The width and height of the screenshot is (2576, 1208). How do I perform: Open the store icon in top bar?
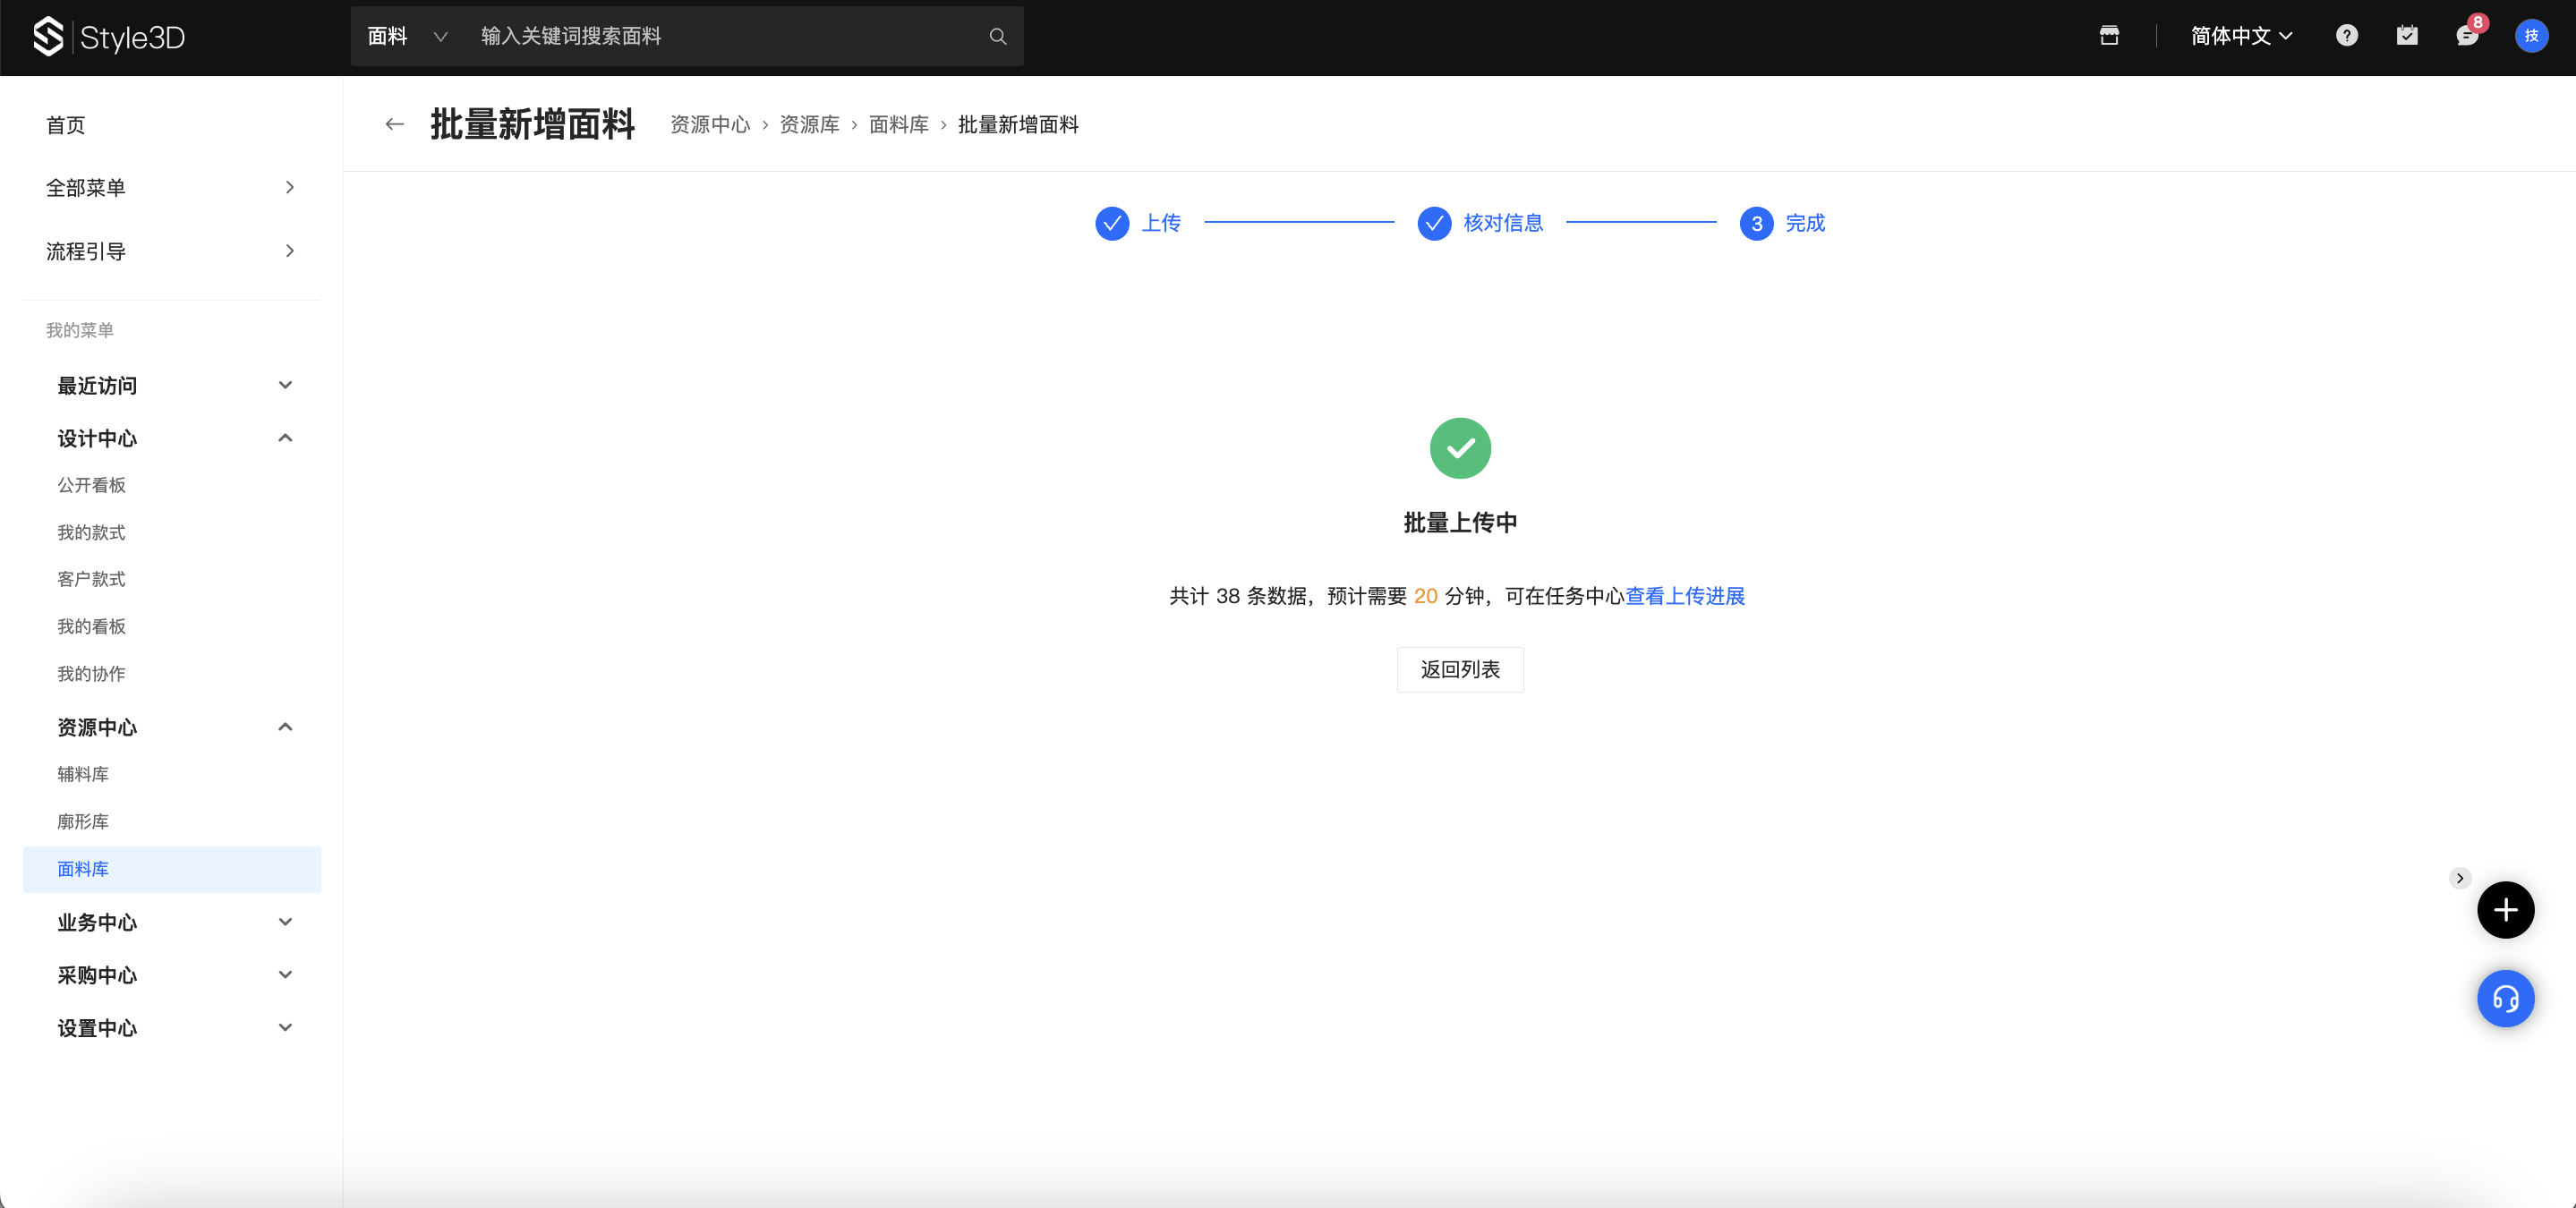point(2109,36)
